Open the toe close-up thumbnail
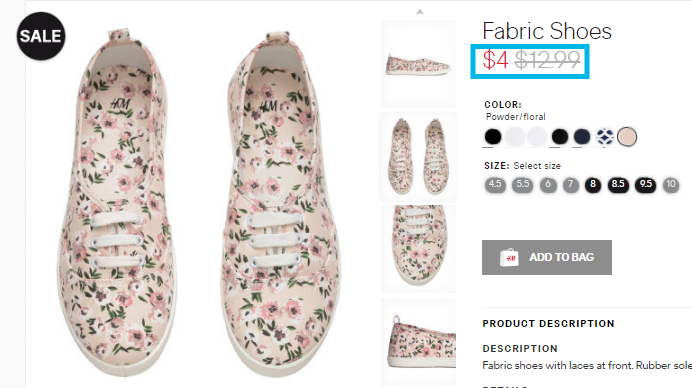Image resolution: width=692 pixels, height=388 pixels. [x=418, y=249]
